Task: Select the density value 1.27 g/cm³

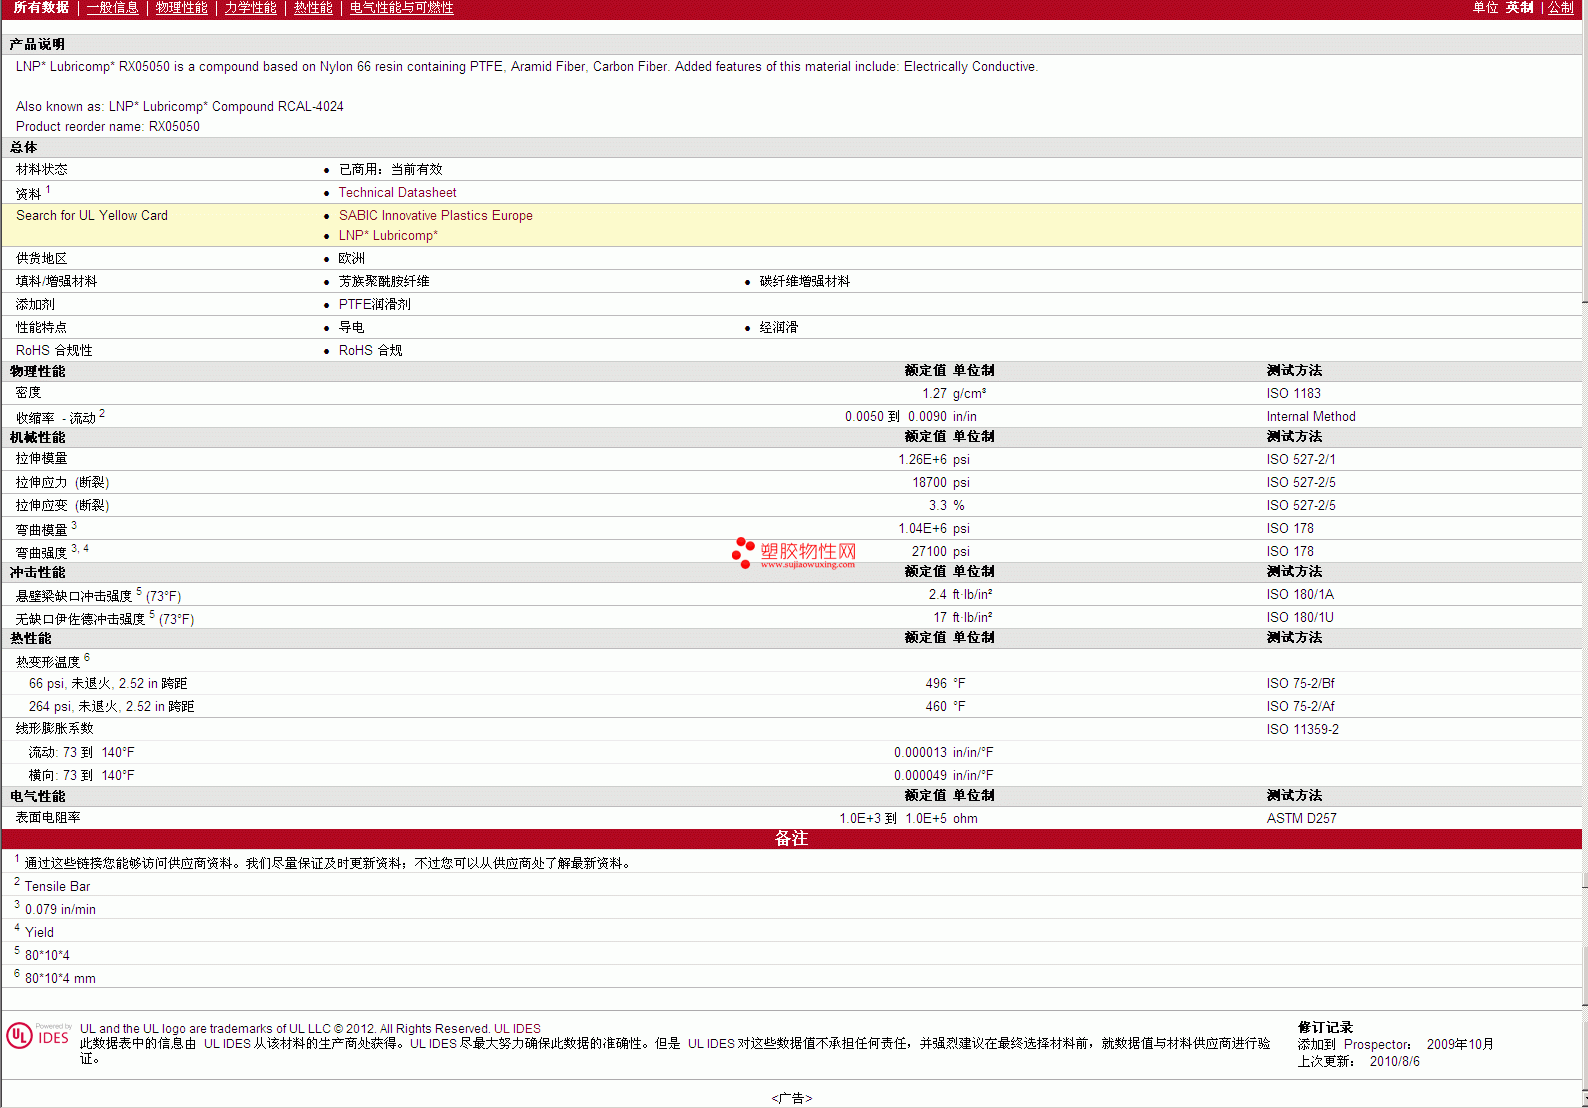Action: click(x=954, y=394)
